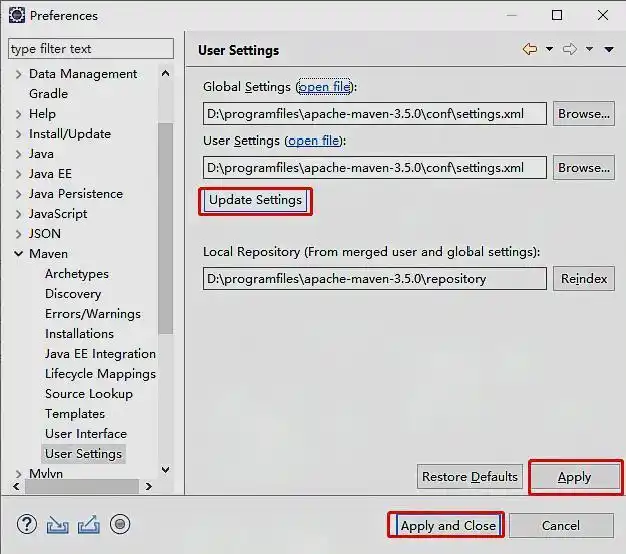Click the Maven tree label
This screenshot has width=626, height=554.
click(48, 254)
